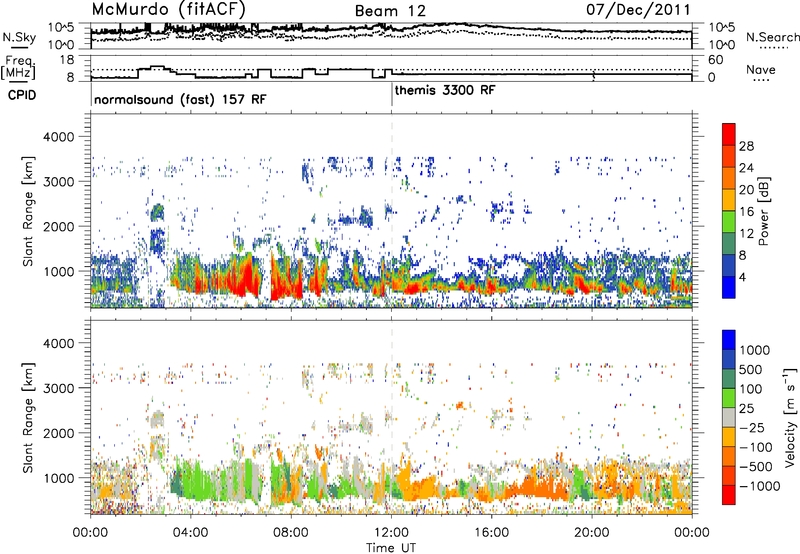Click 'Slant Range [km]' label of velocity panel

point(28,418)
